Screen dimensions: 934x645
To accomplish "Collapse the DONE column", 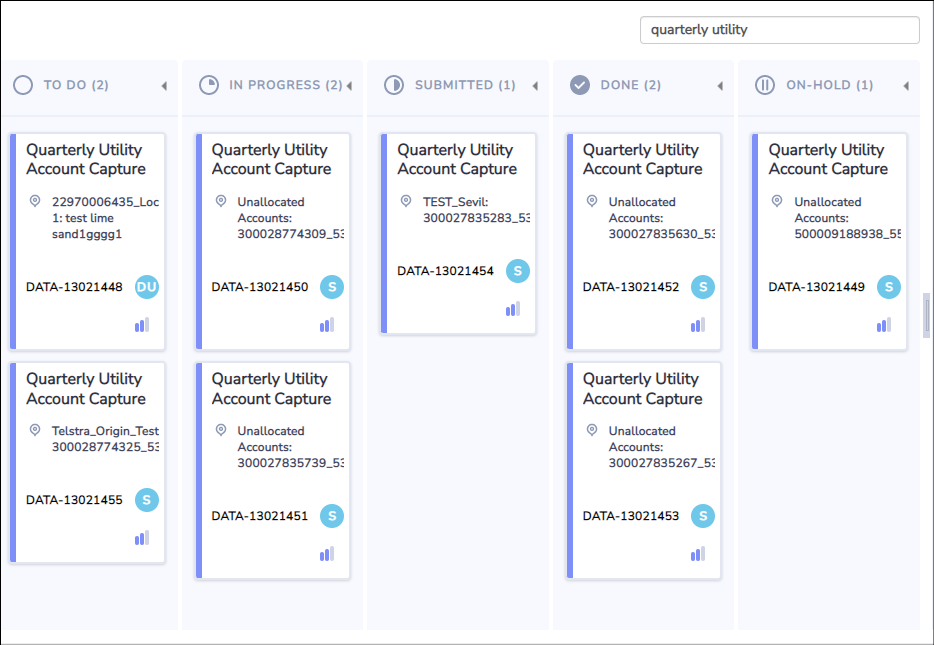I will coord(720,86).
